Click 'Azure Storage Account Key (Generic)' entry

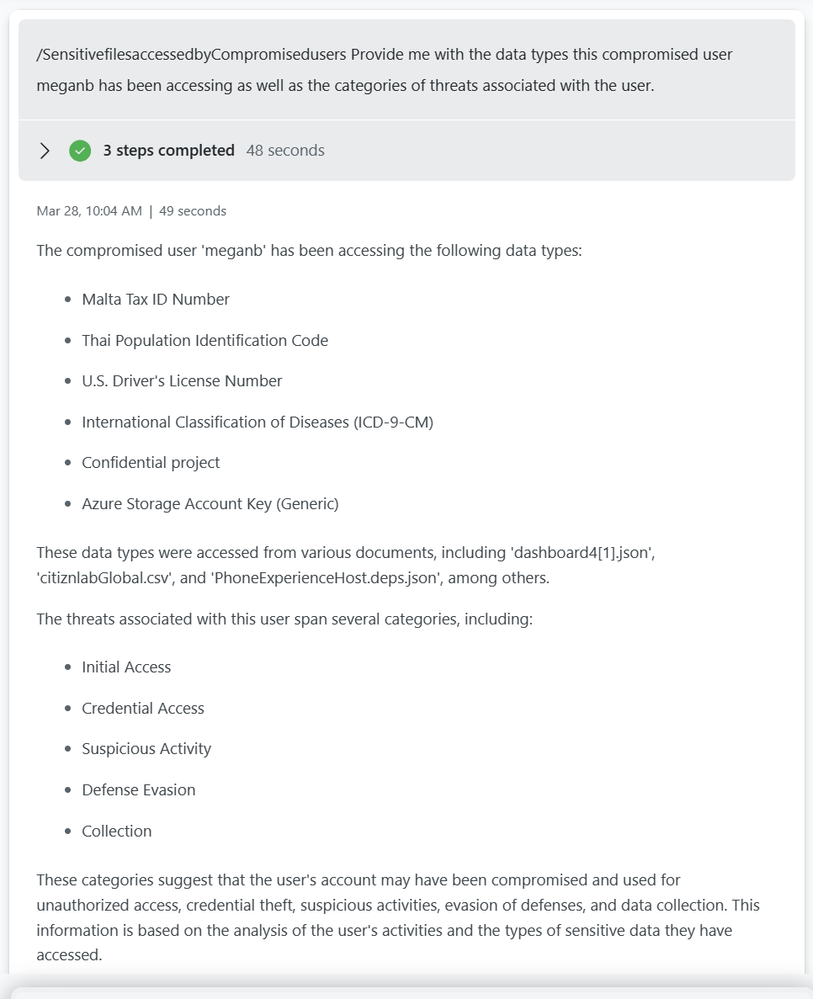tap(210, 504)
